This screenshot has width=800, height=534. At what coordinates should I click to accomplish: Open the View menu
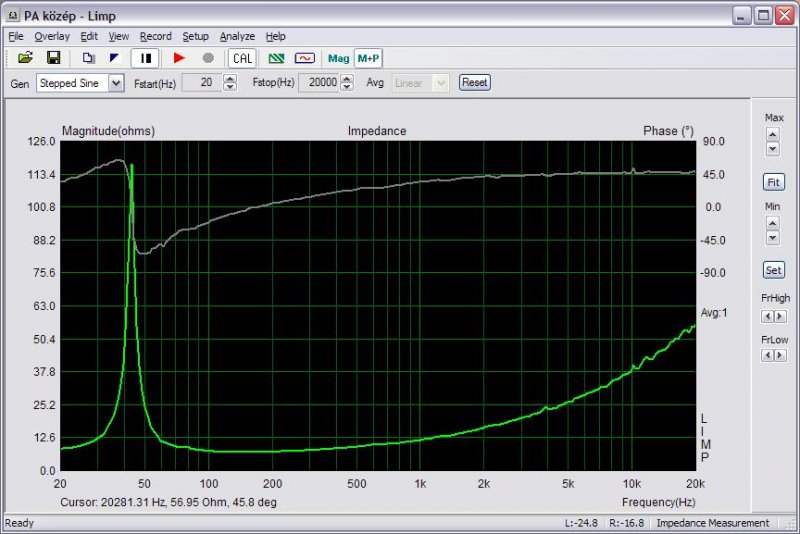[118, 36]
